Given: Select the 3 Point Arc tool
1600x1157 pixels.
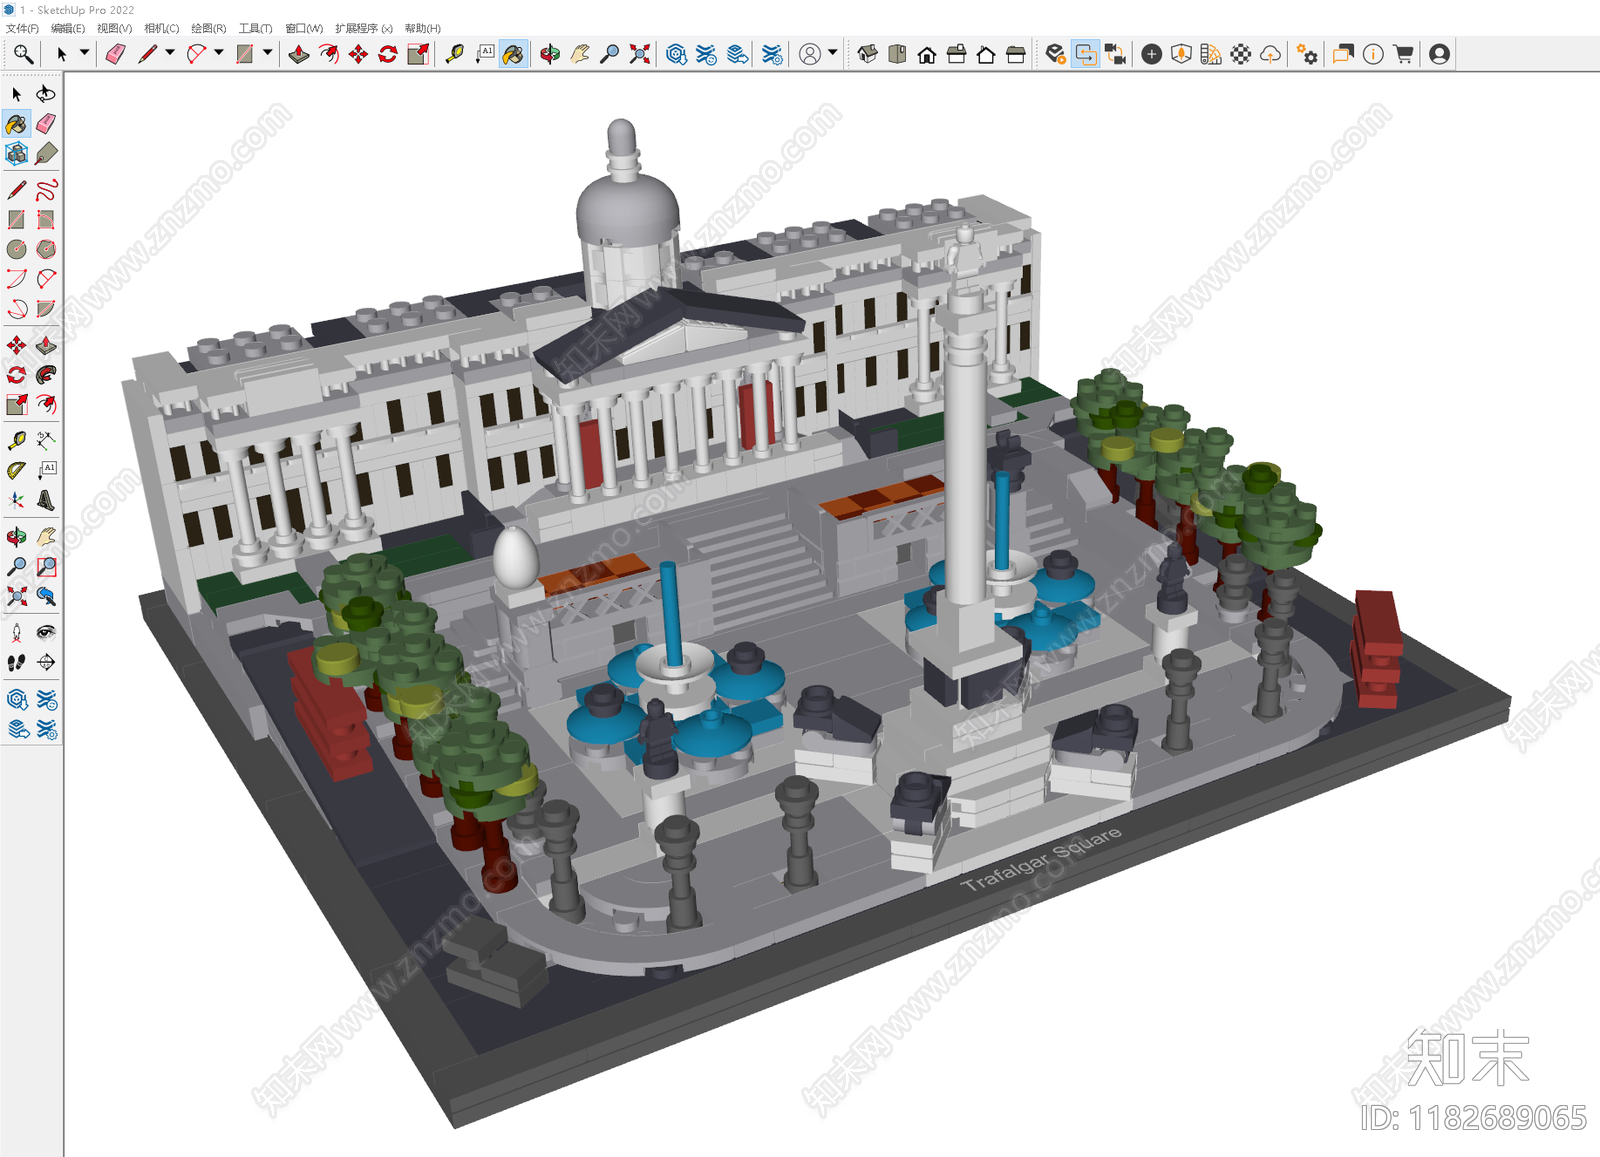Looking at the screenshot, I should pyautogui.click(x=17, y=309).
